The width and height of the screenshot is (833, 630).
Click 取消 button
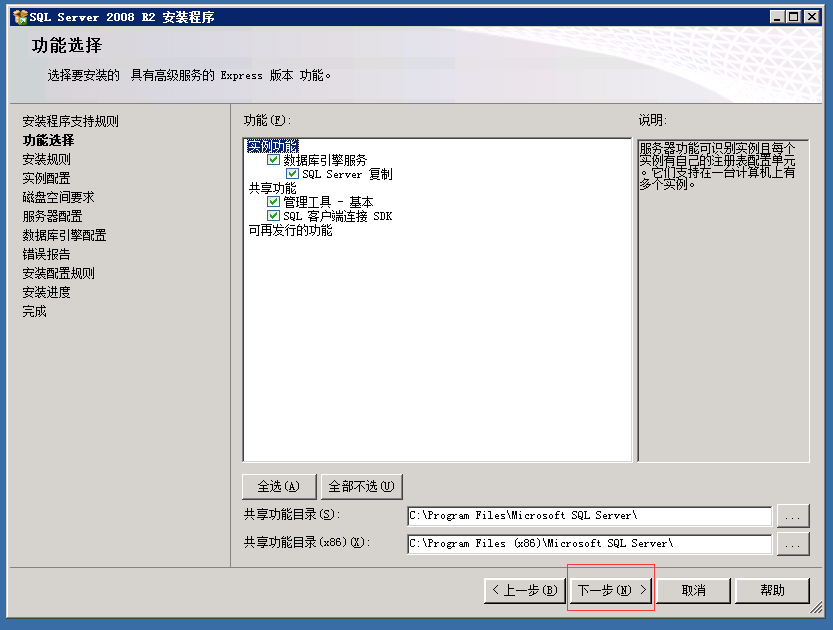[694, 590]
